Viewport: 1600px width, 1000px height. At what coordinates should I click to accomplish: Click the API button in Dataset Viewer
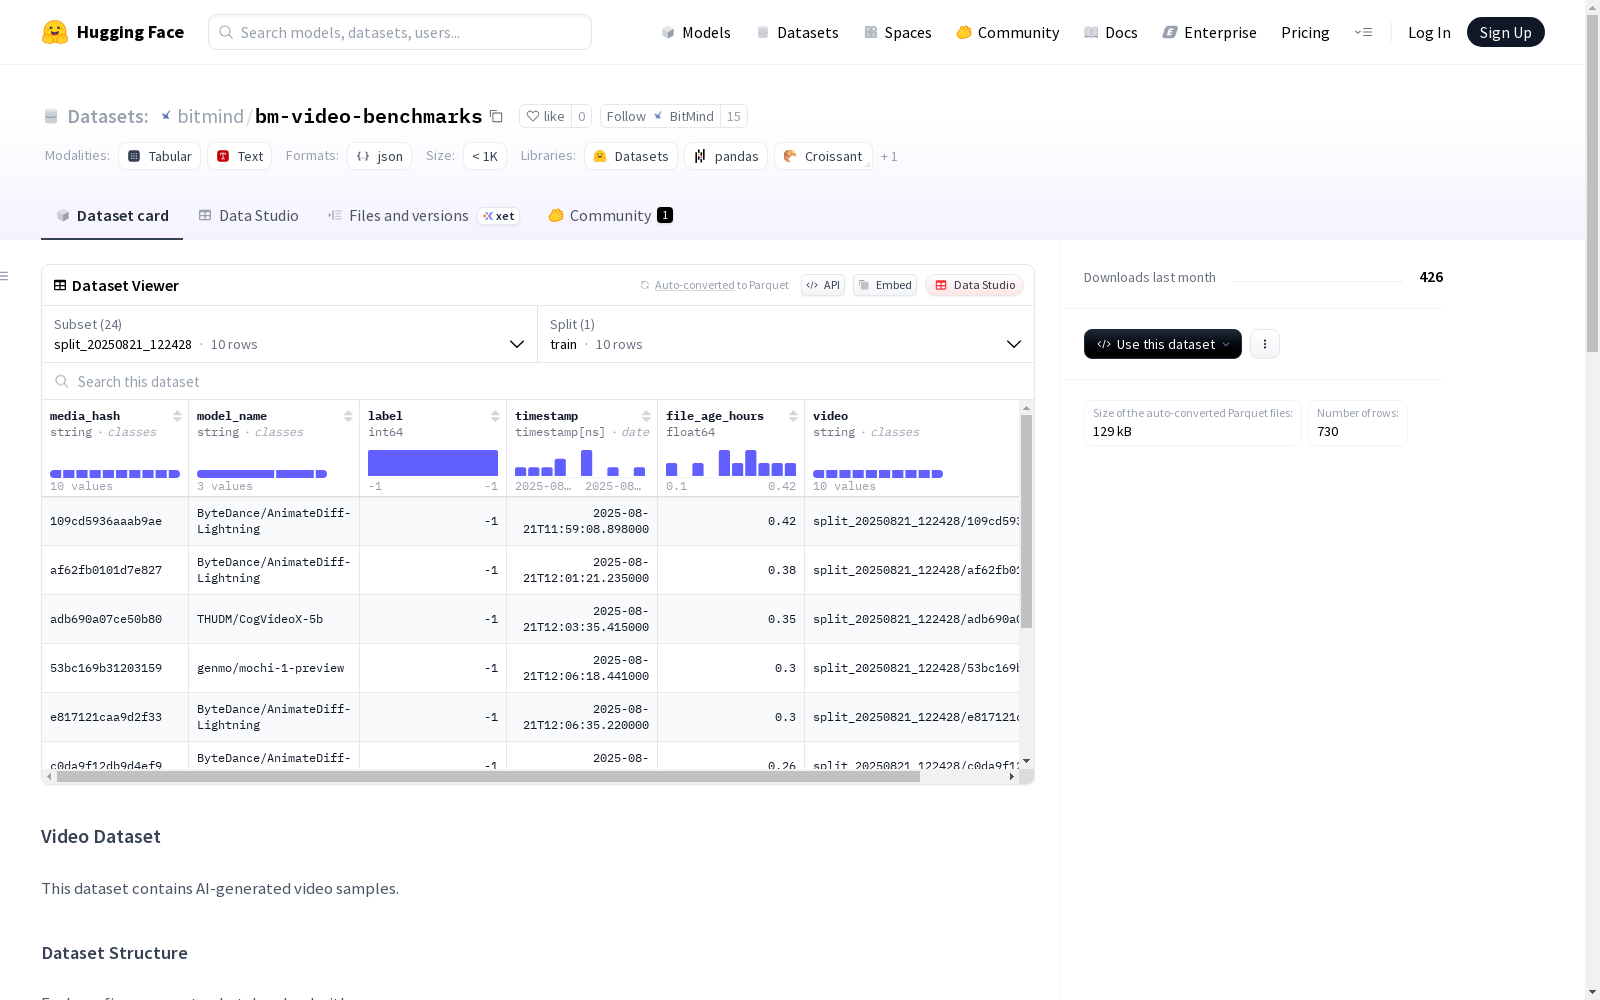pyautogui.click(x=823, y=285)
